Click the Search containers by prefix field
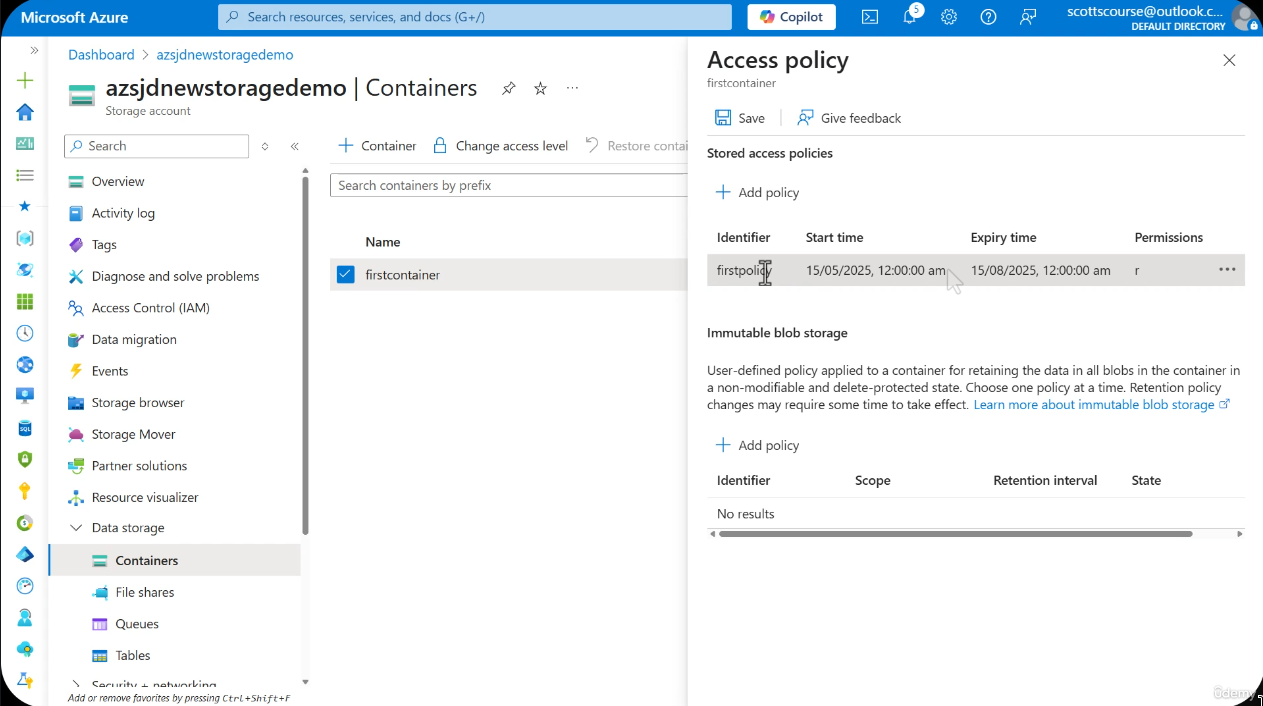This screenshot has height=706, width=1263. pos(508,185)
